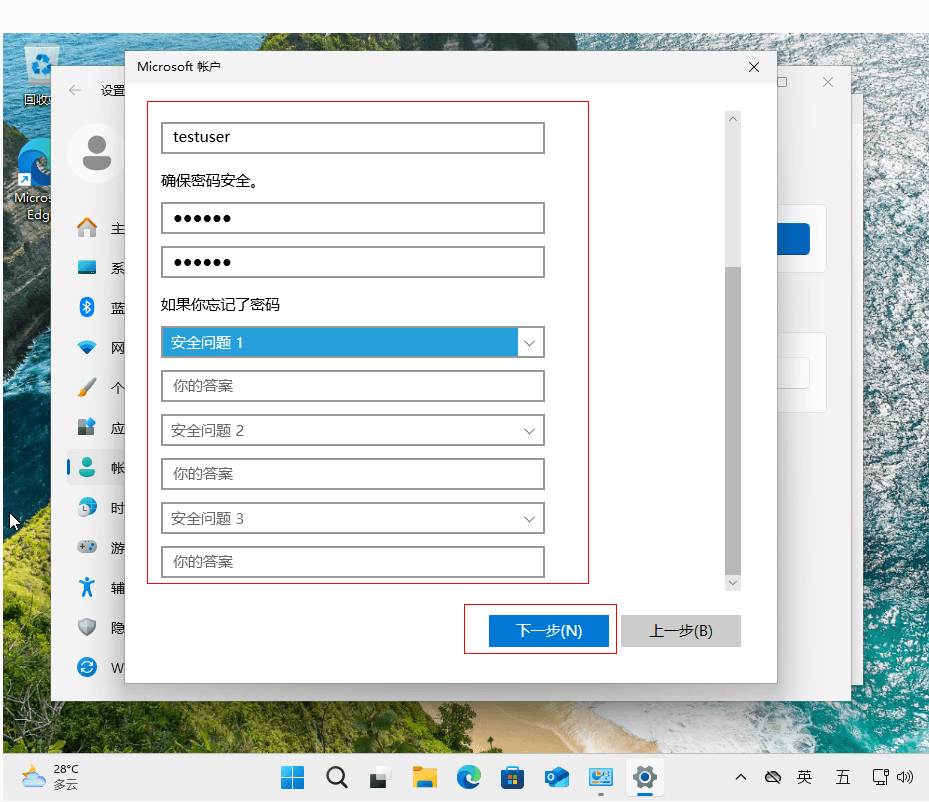Viewport: 929px width, 802px height.
Task: Click the confirm password field
Action: 353,262
